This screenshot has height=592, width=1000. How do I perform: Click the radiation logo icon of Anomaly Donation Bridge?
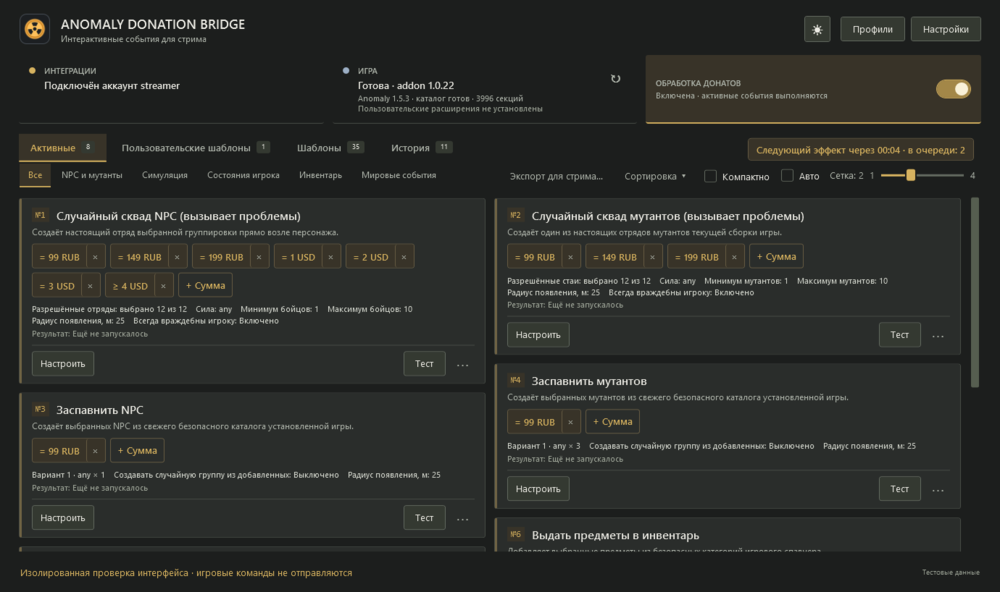point(34,29)
